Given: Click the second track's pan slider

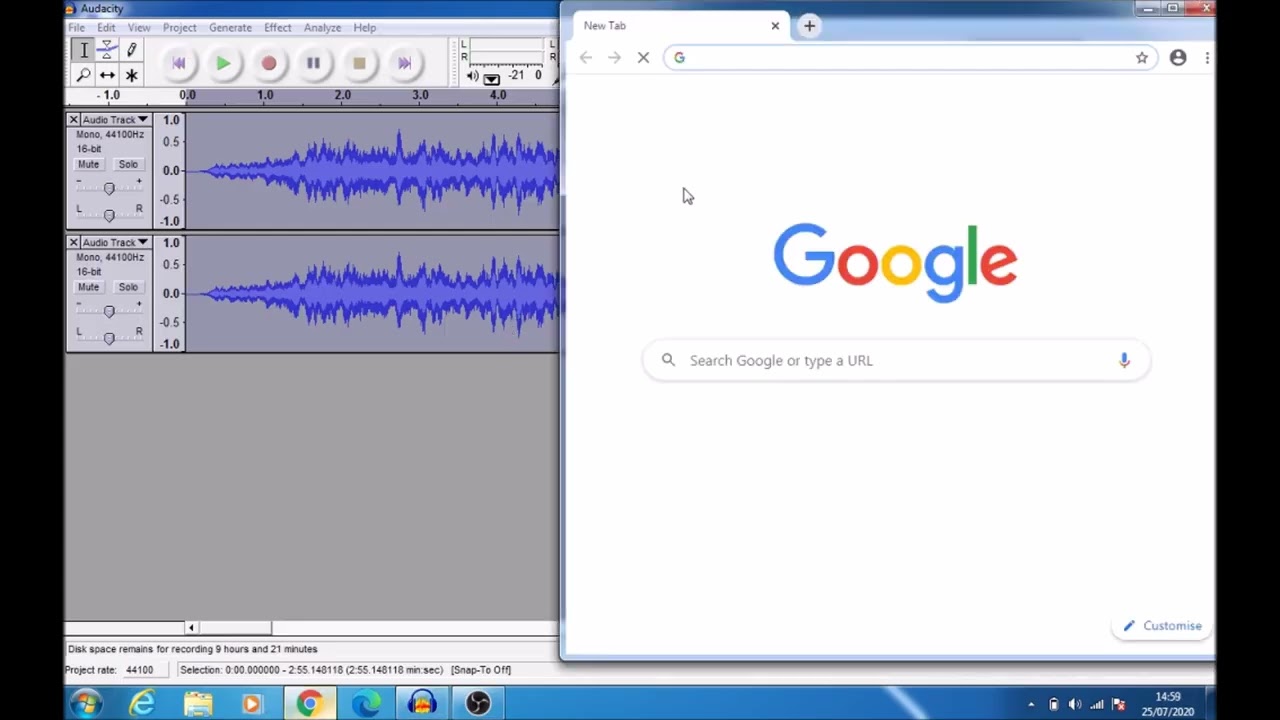Looking at the screenshot, I should [x=109, y=336].
